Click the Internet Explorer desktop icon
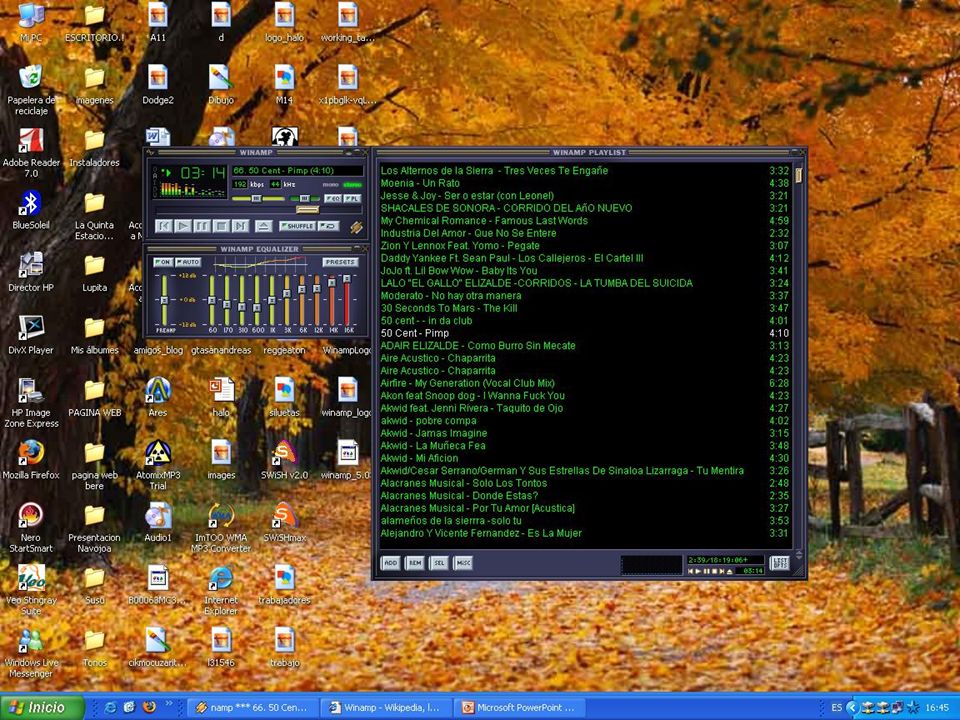Screen dimensions: 960x720 (221, 590)
